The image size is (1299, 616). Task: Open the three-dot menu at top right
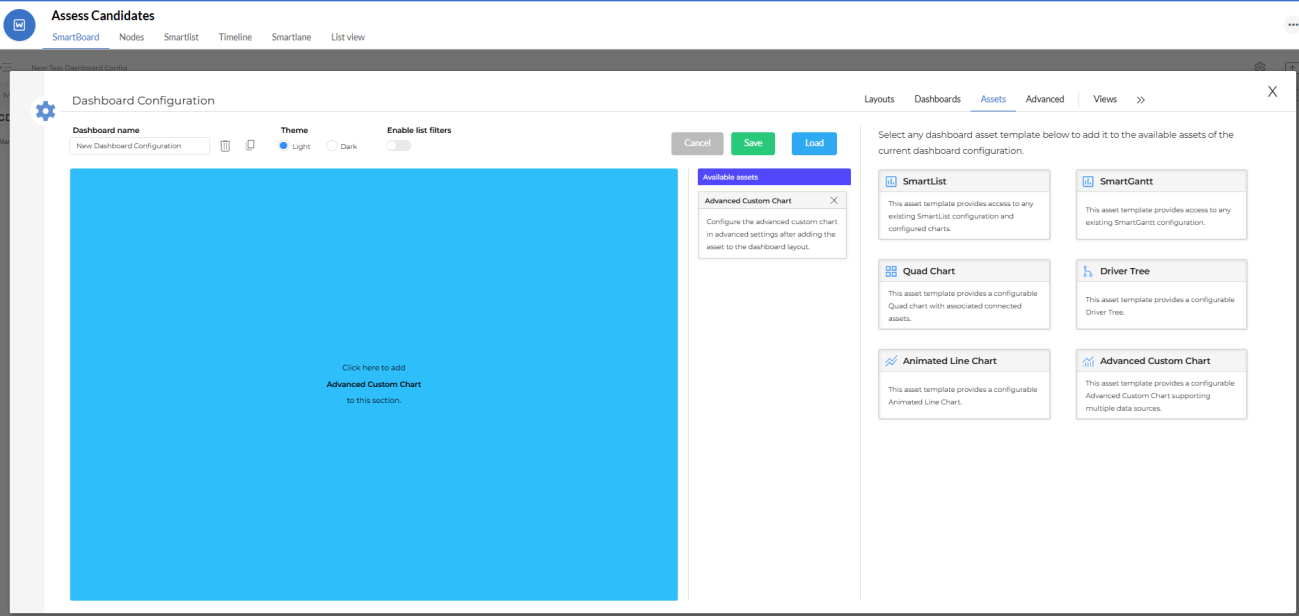1292,25
